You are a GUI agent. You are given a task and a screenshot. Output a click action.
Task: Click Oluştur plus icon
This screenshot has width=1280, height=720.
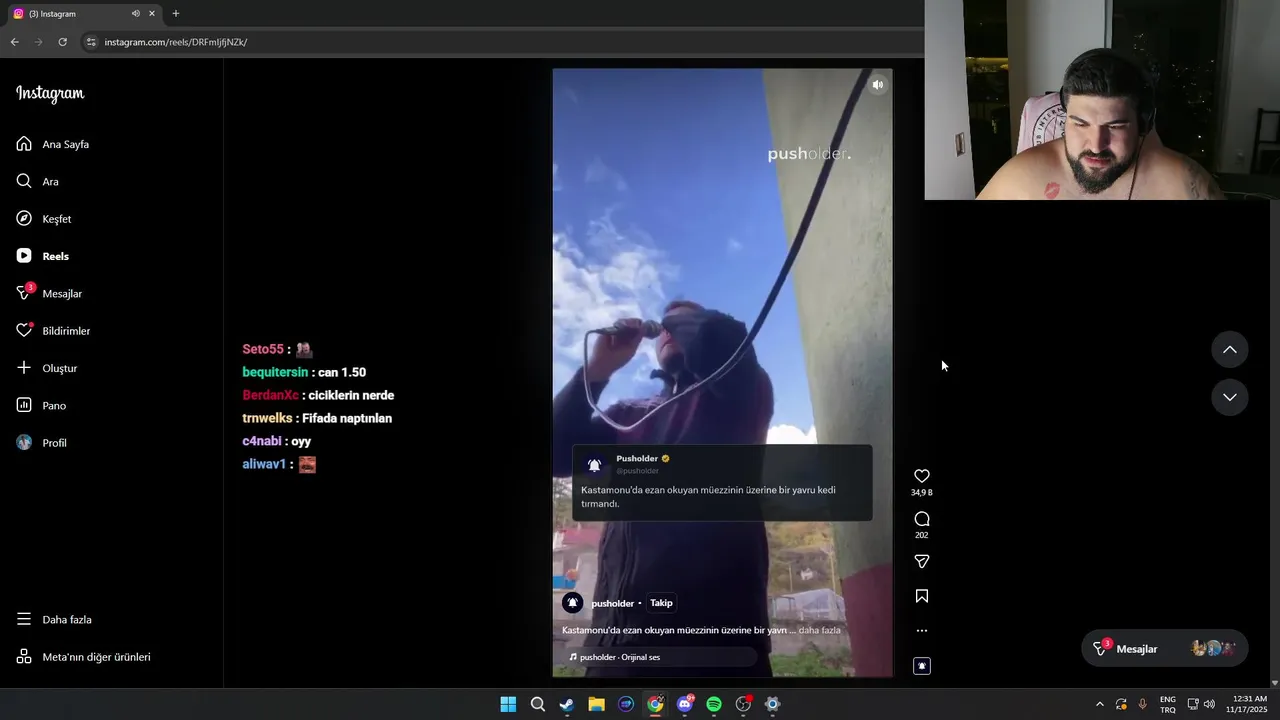pyautogui.click(x=24, y=368)
